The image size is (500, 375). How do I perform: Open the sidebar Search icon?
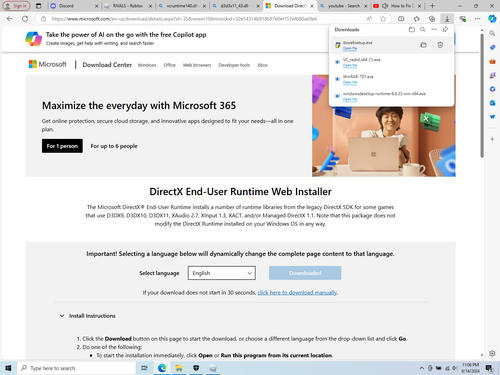[x=492, y=33]
